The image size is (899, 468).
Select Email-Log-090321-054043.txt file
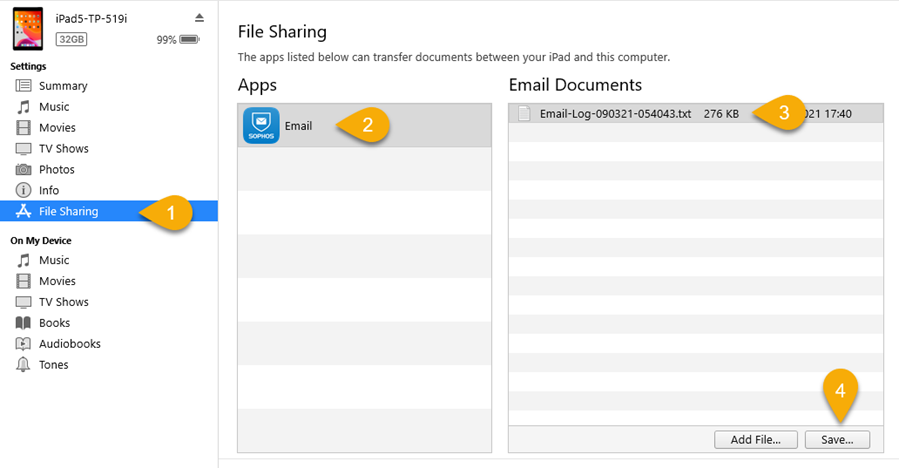pyautogui.click(x=615, y=114)
